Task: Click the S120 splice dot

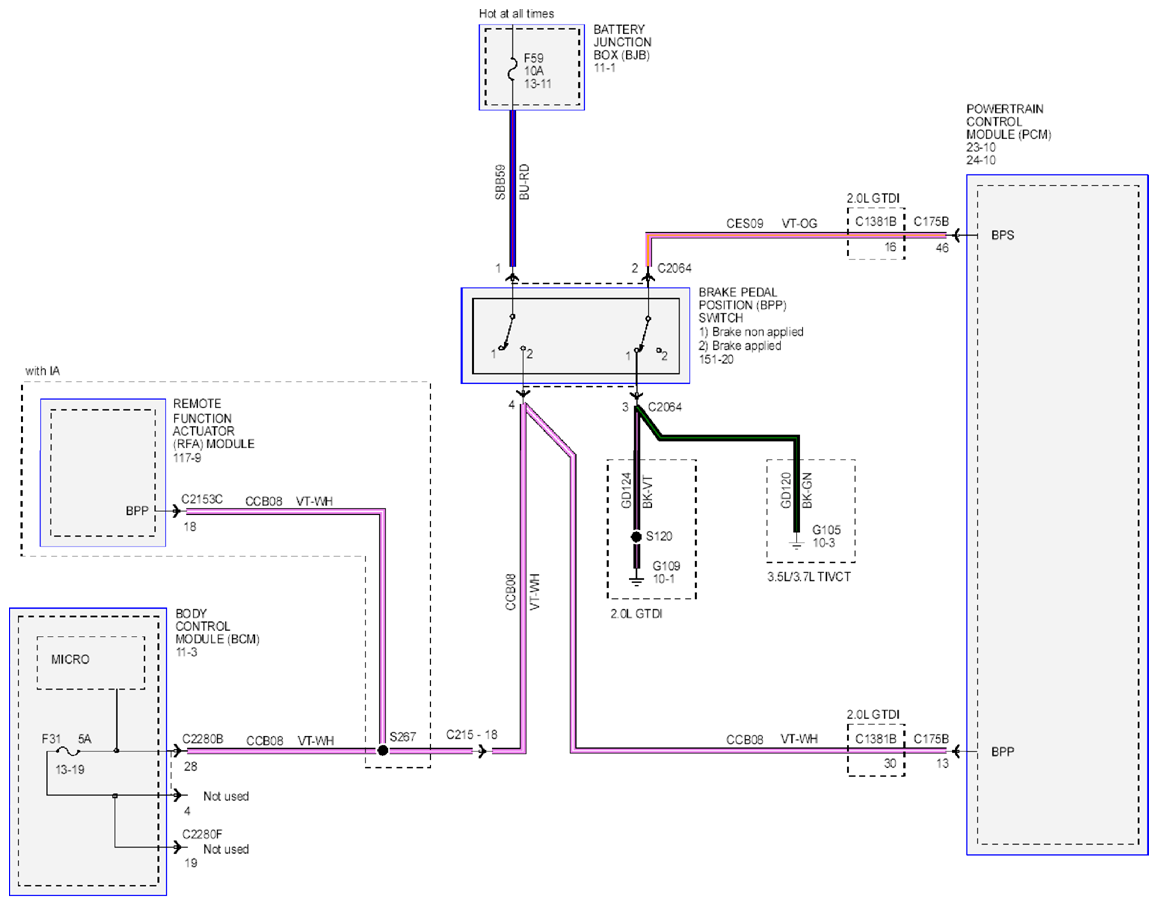Action: pos(636,537)
